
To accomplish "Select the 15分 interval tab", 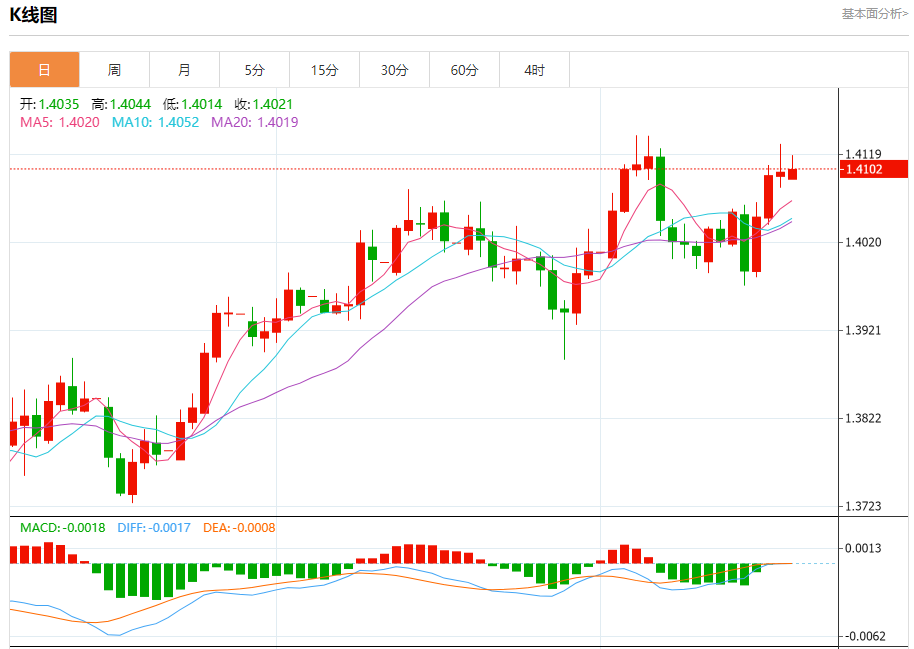I will point(324,70).
